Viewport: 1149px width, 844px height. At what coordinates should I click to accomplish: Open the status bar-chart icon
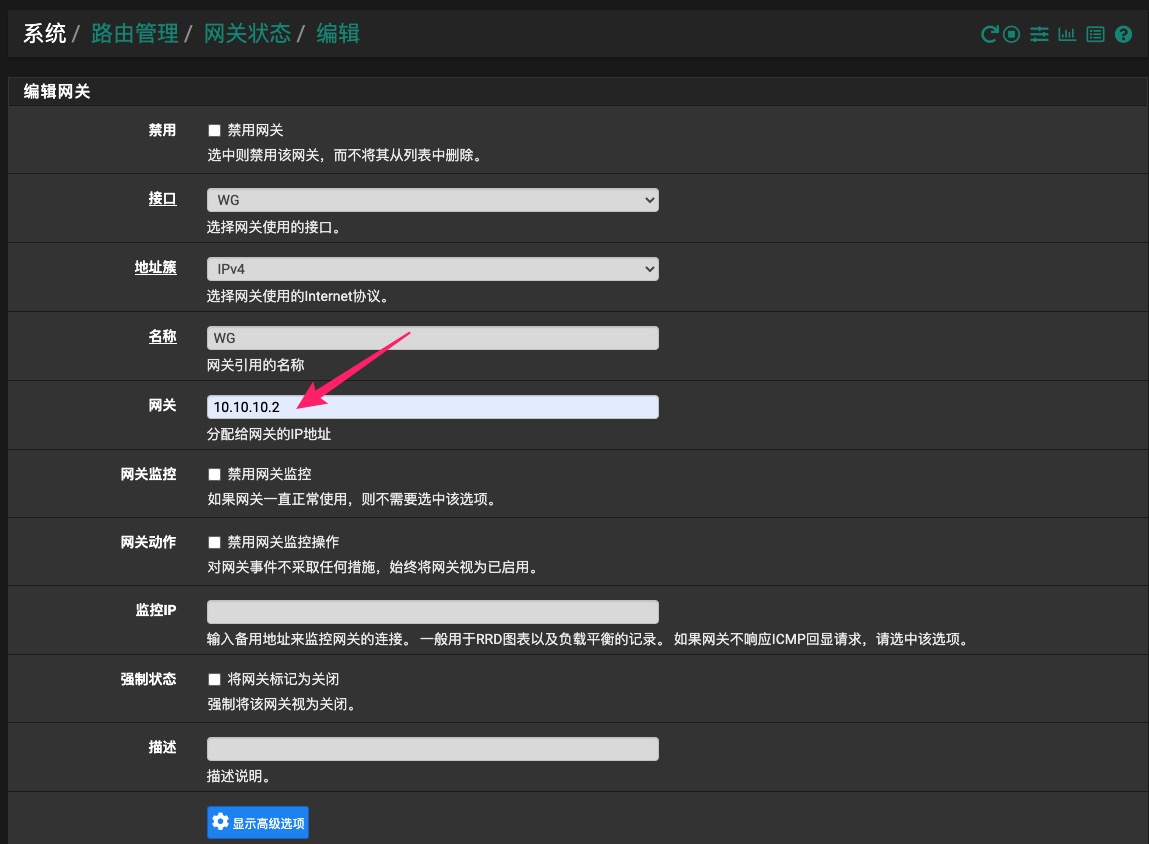point(1067,35)
